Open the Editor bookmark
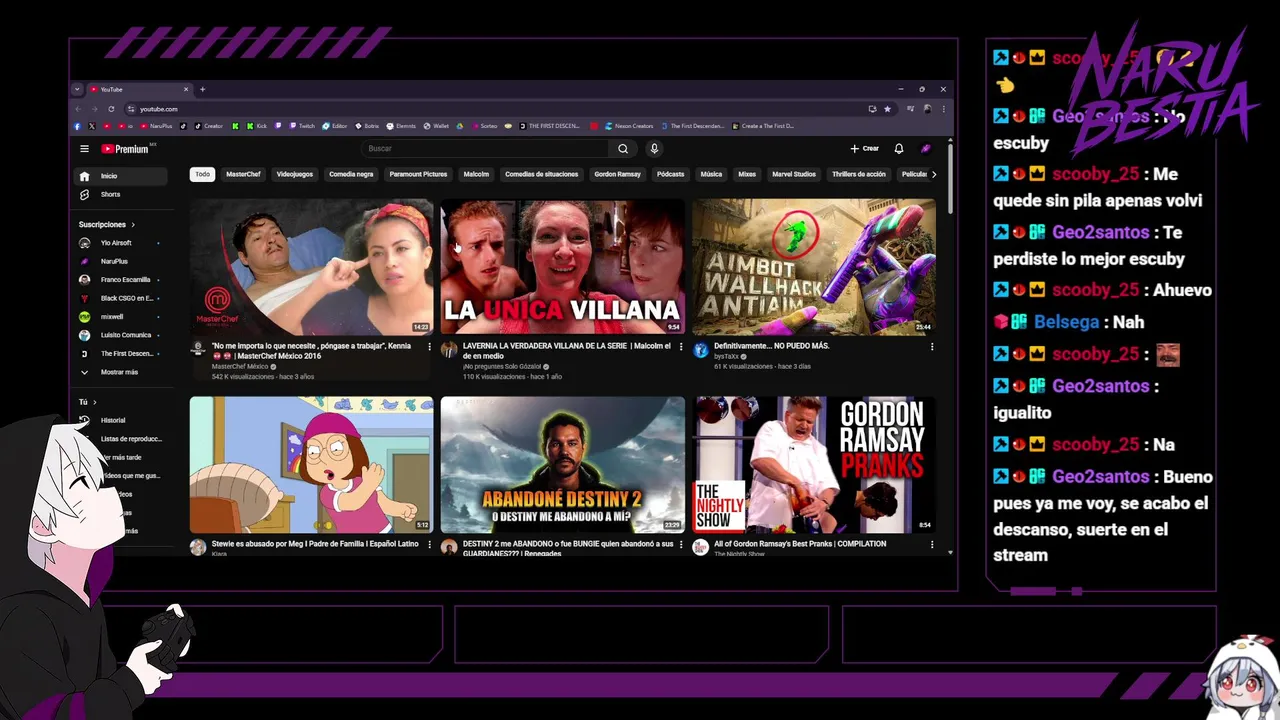This screenshot has height=720, width=1280. point(335,126)
